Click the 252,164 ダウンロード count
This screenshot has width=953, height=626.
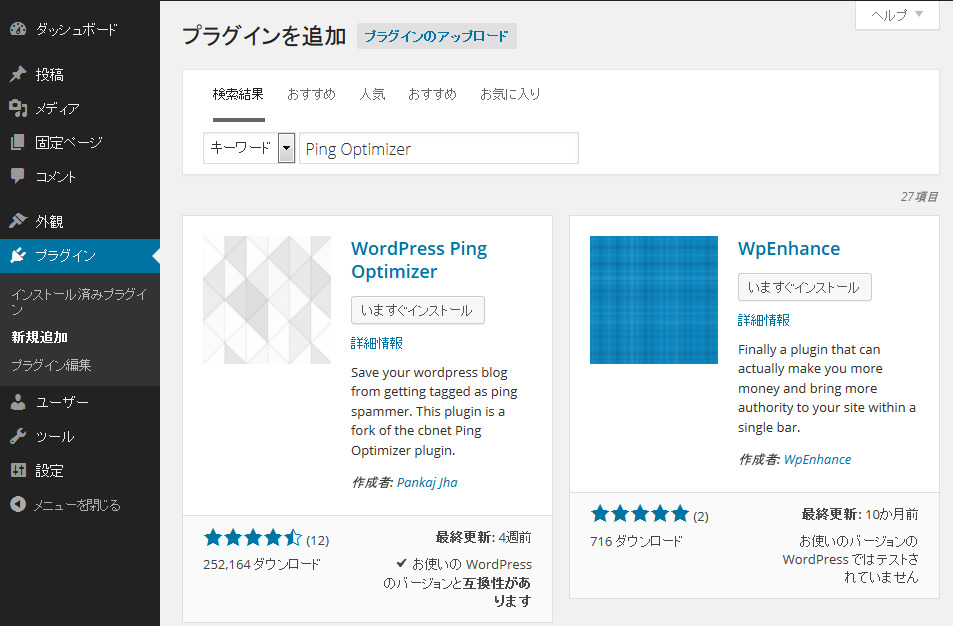click(262, 565)
